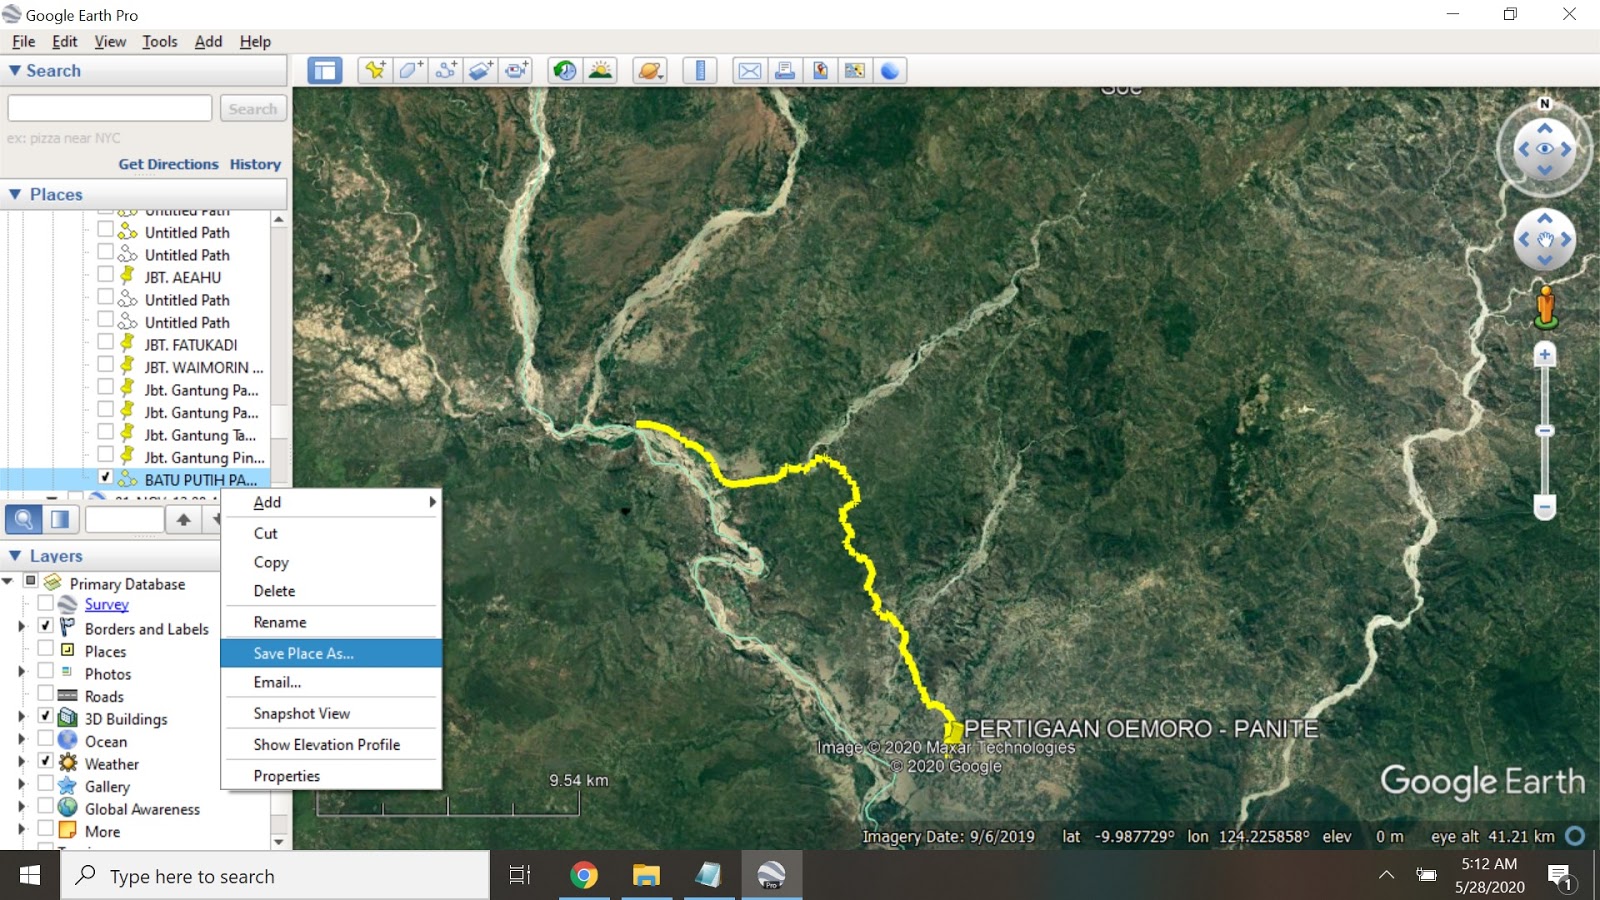1600x900 pixels.
Task: Zoom in with the plus button
Action: click(x=1545, y=354)
